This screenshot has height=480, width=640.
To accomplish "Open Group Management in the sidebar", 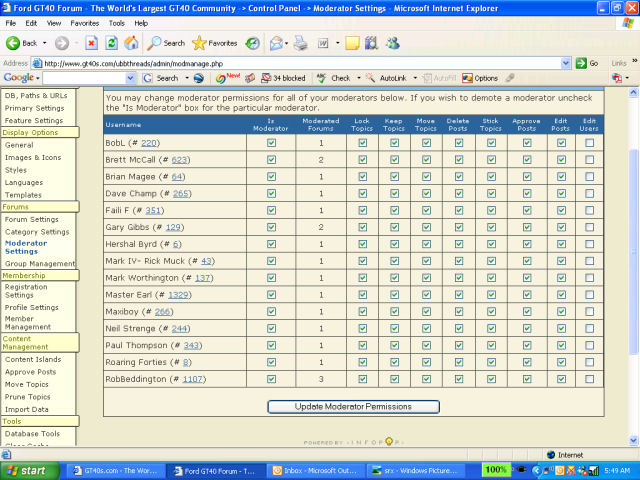I will pos(40,264).
